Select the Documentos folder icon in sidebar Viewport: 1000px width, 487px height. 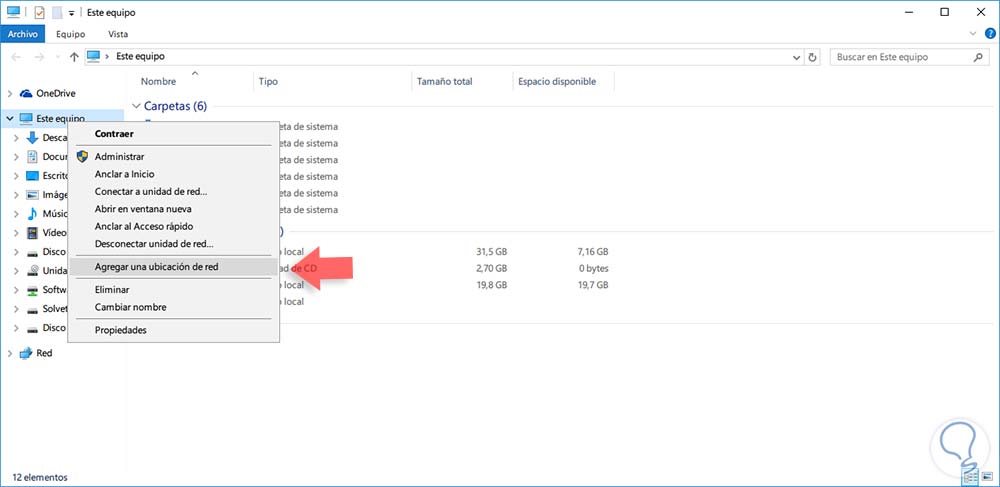(32, 157)
